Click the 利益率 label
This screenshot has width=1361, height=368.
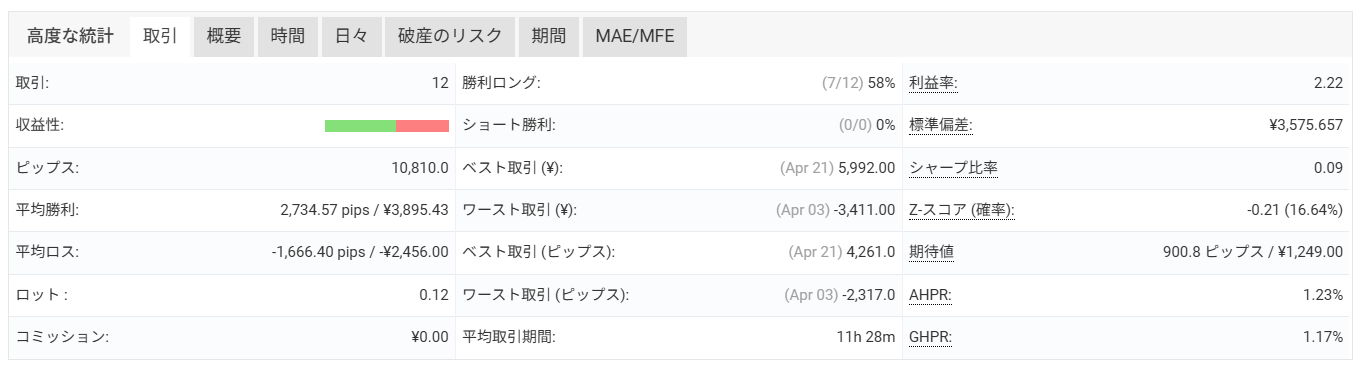[x=934, y=83]
